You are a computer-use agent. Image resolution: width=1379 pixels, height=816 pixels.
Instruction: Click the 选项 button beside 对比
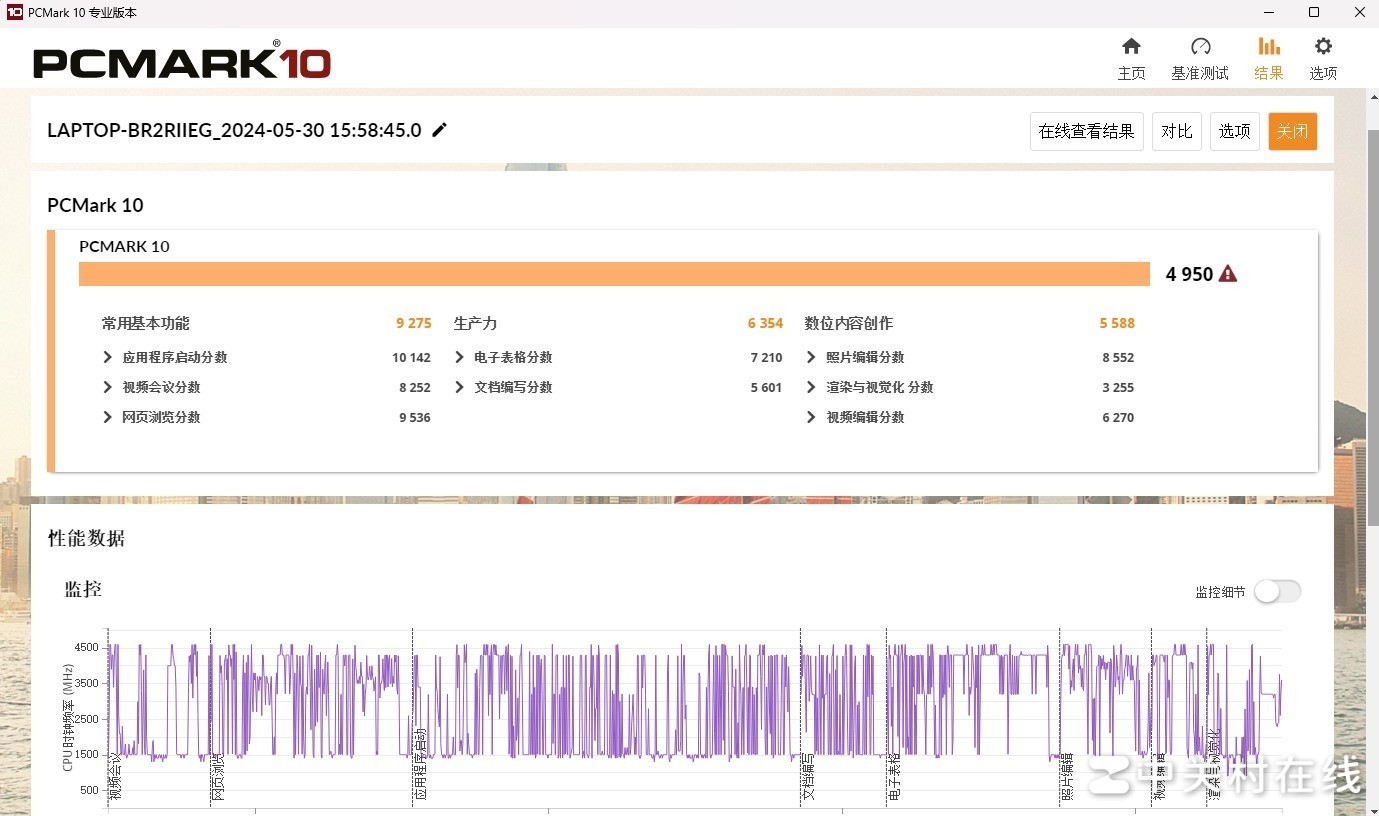click(1234, 132)
